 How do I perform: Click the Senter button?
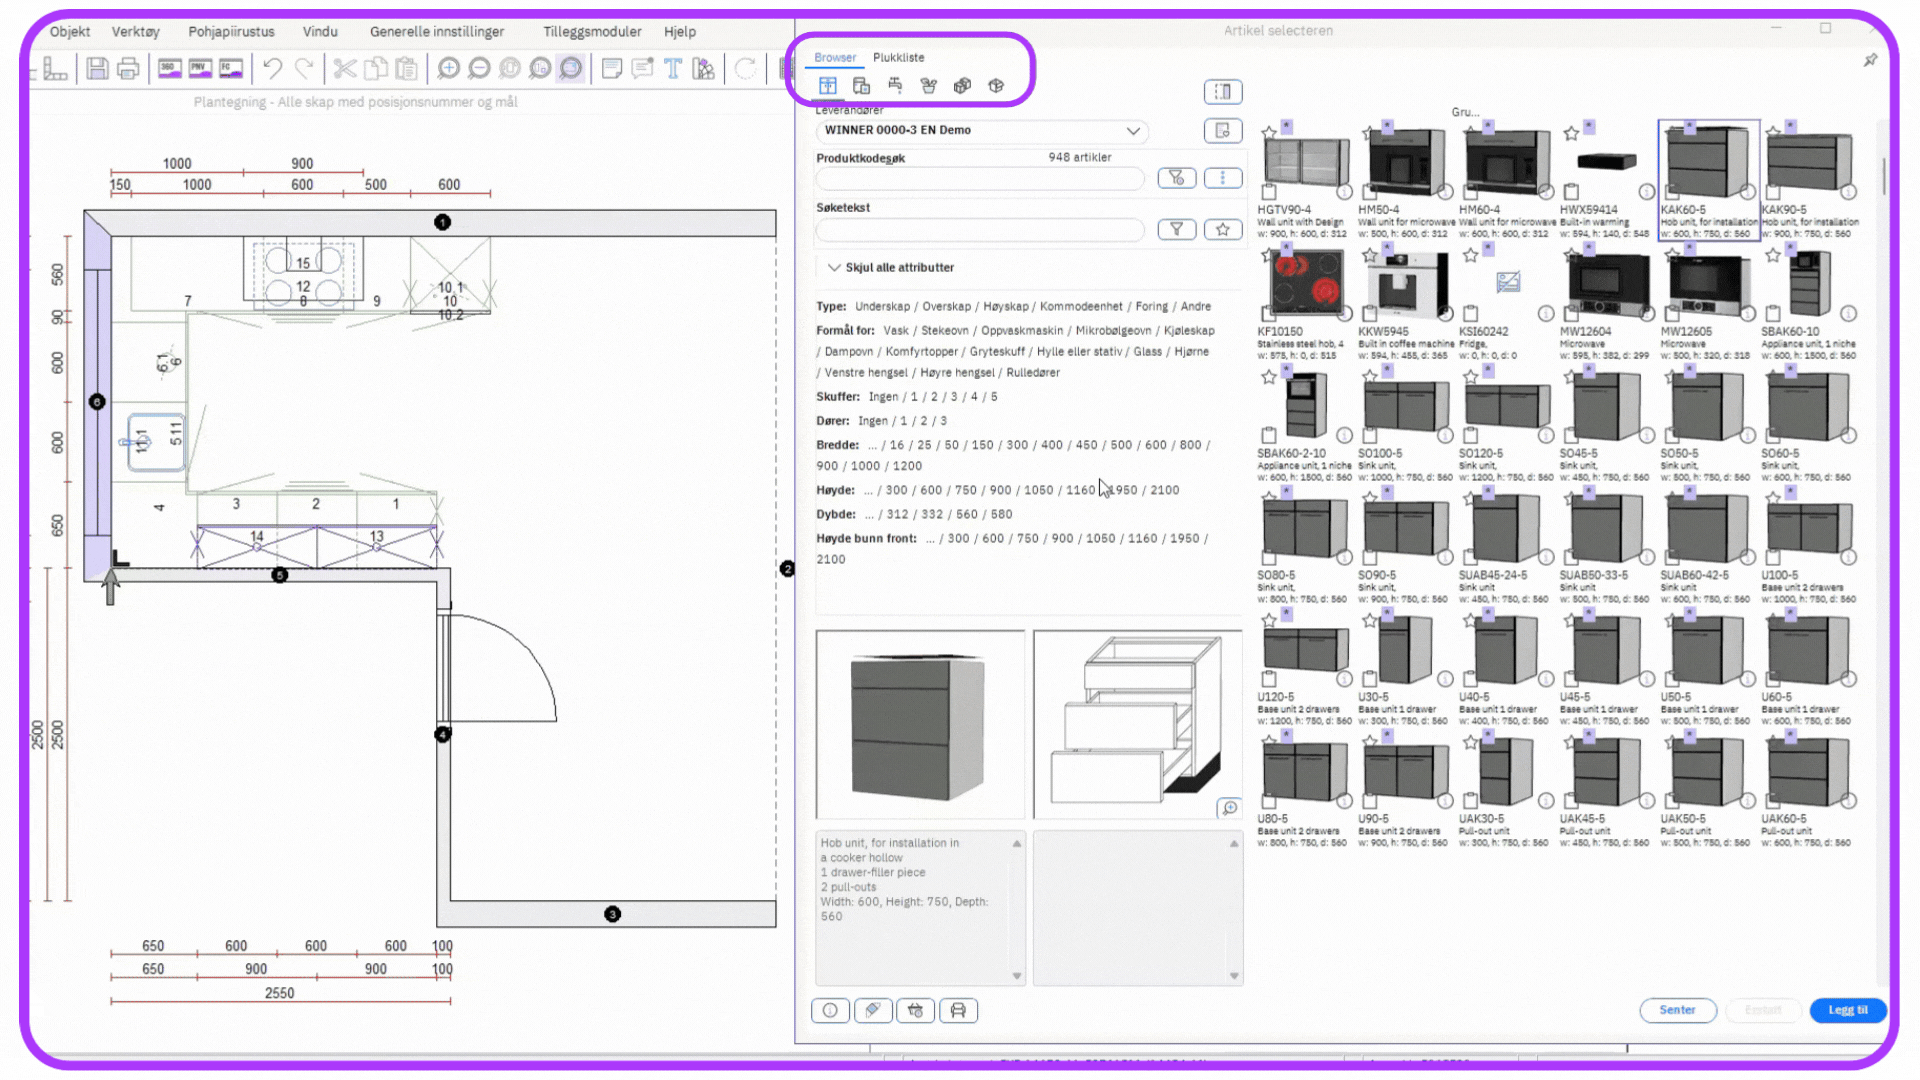1677,1010
